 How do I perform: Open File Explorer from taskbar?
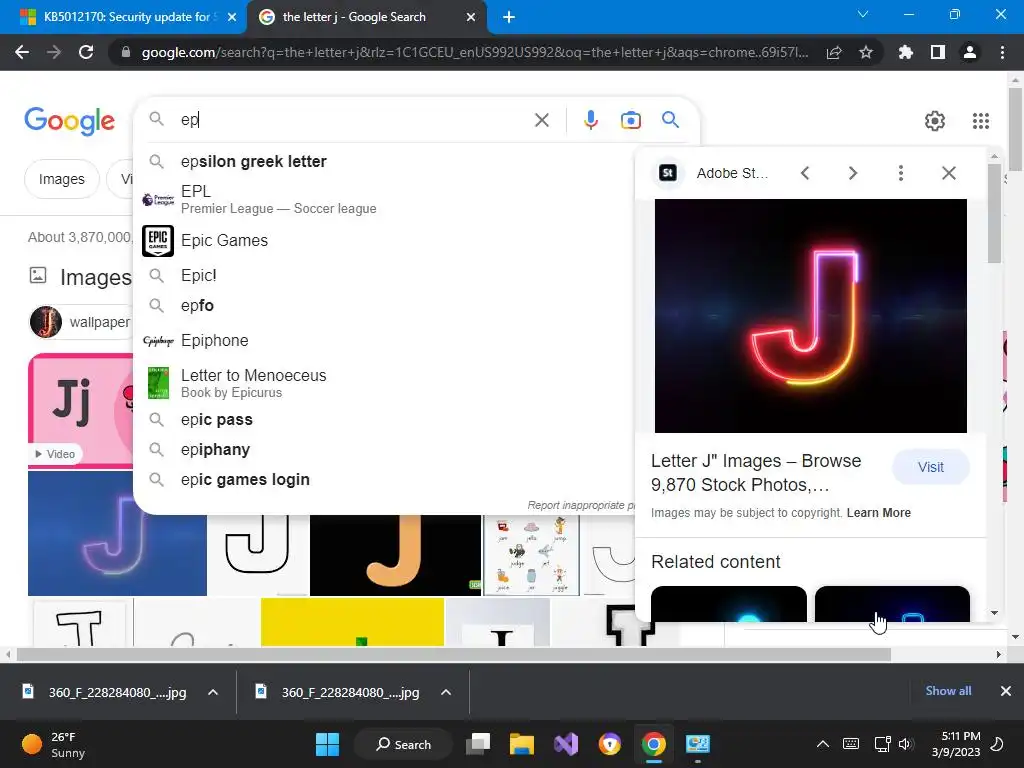522,744
